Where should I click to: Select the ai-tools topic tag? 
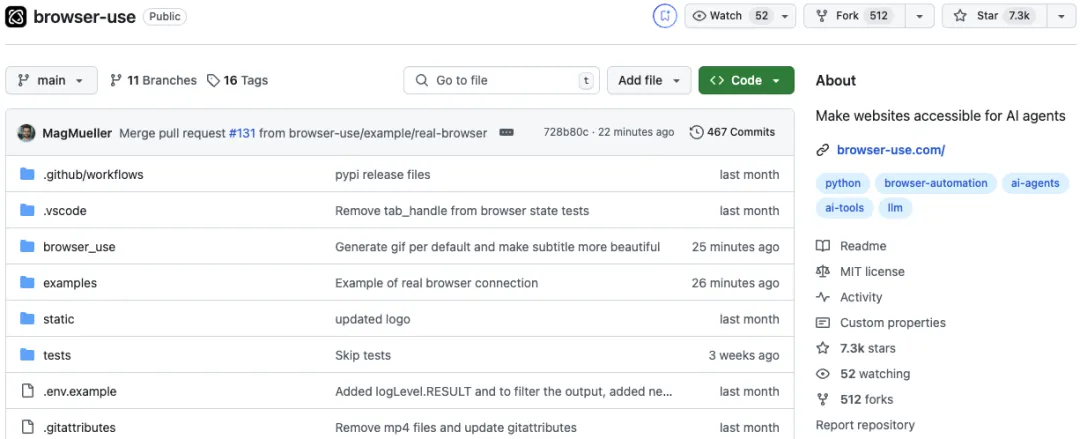pos(844,208)
